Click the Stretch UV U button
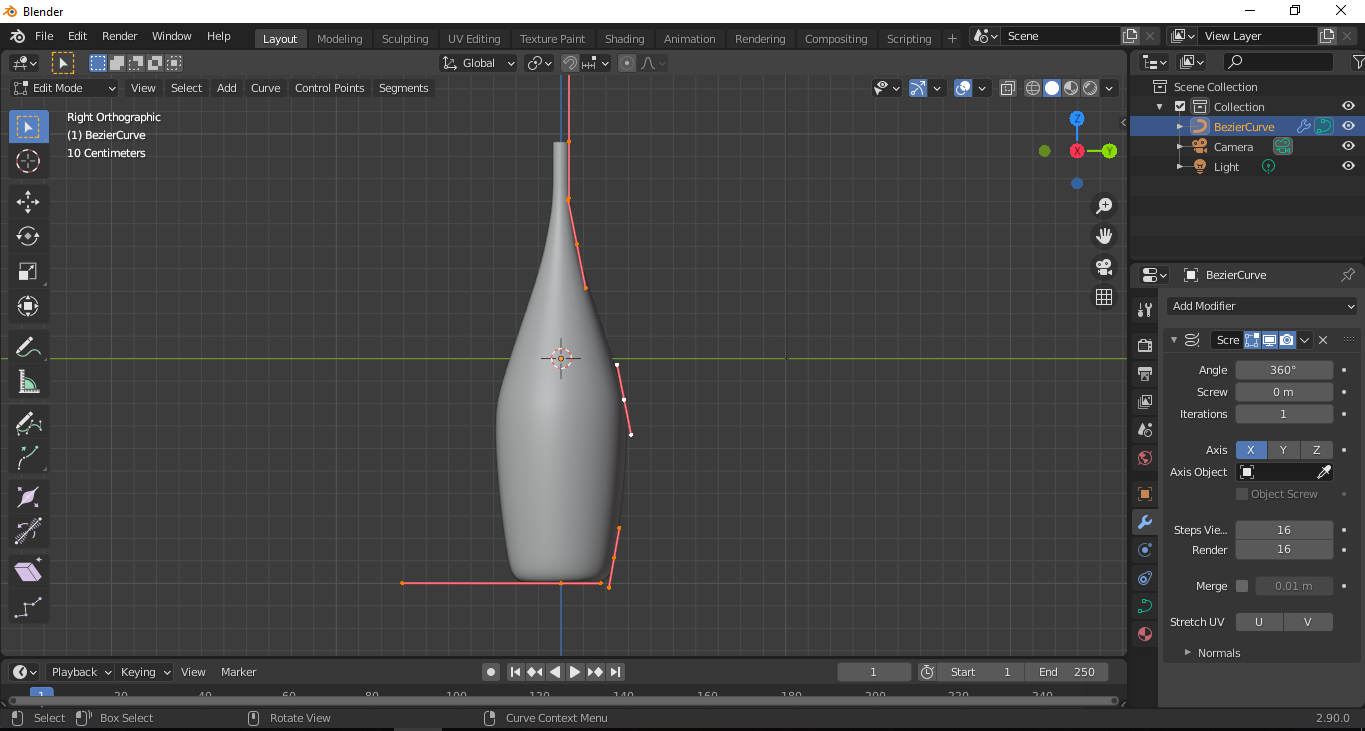This screenshot has height=731, width=1365. coord(1258,621)
